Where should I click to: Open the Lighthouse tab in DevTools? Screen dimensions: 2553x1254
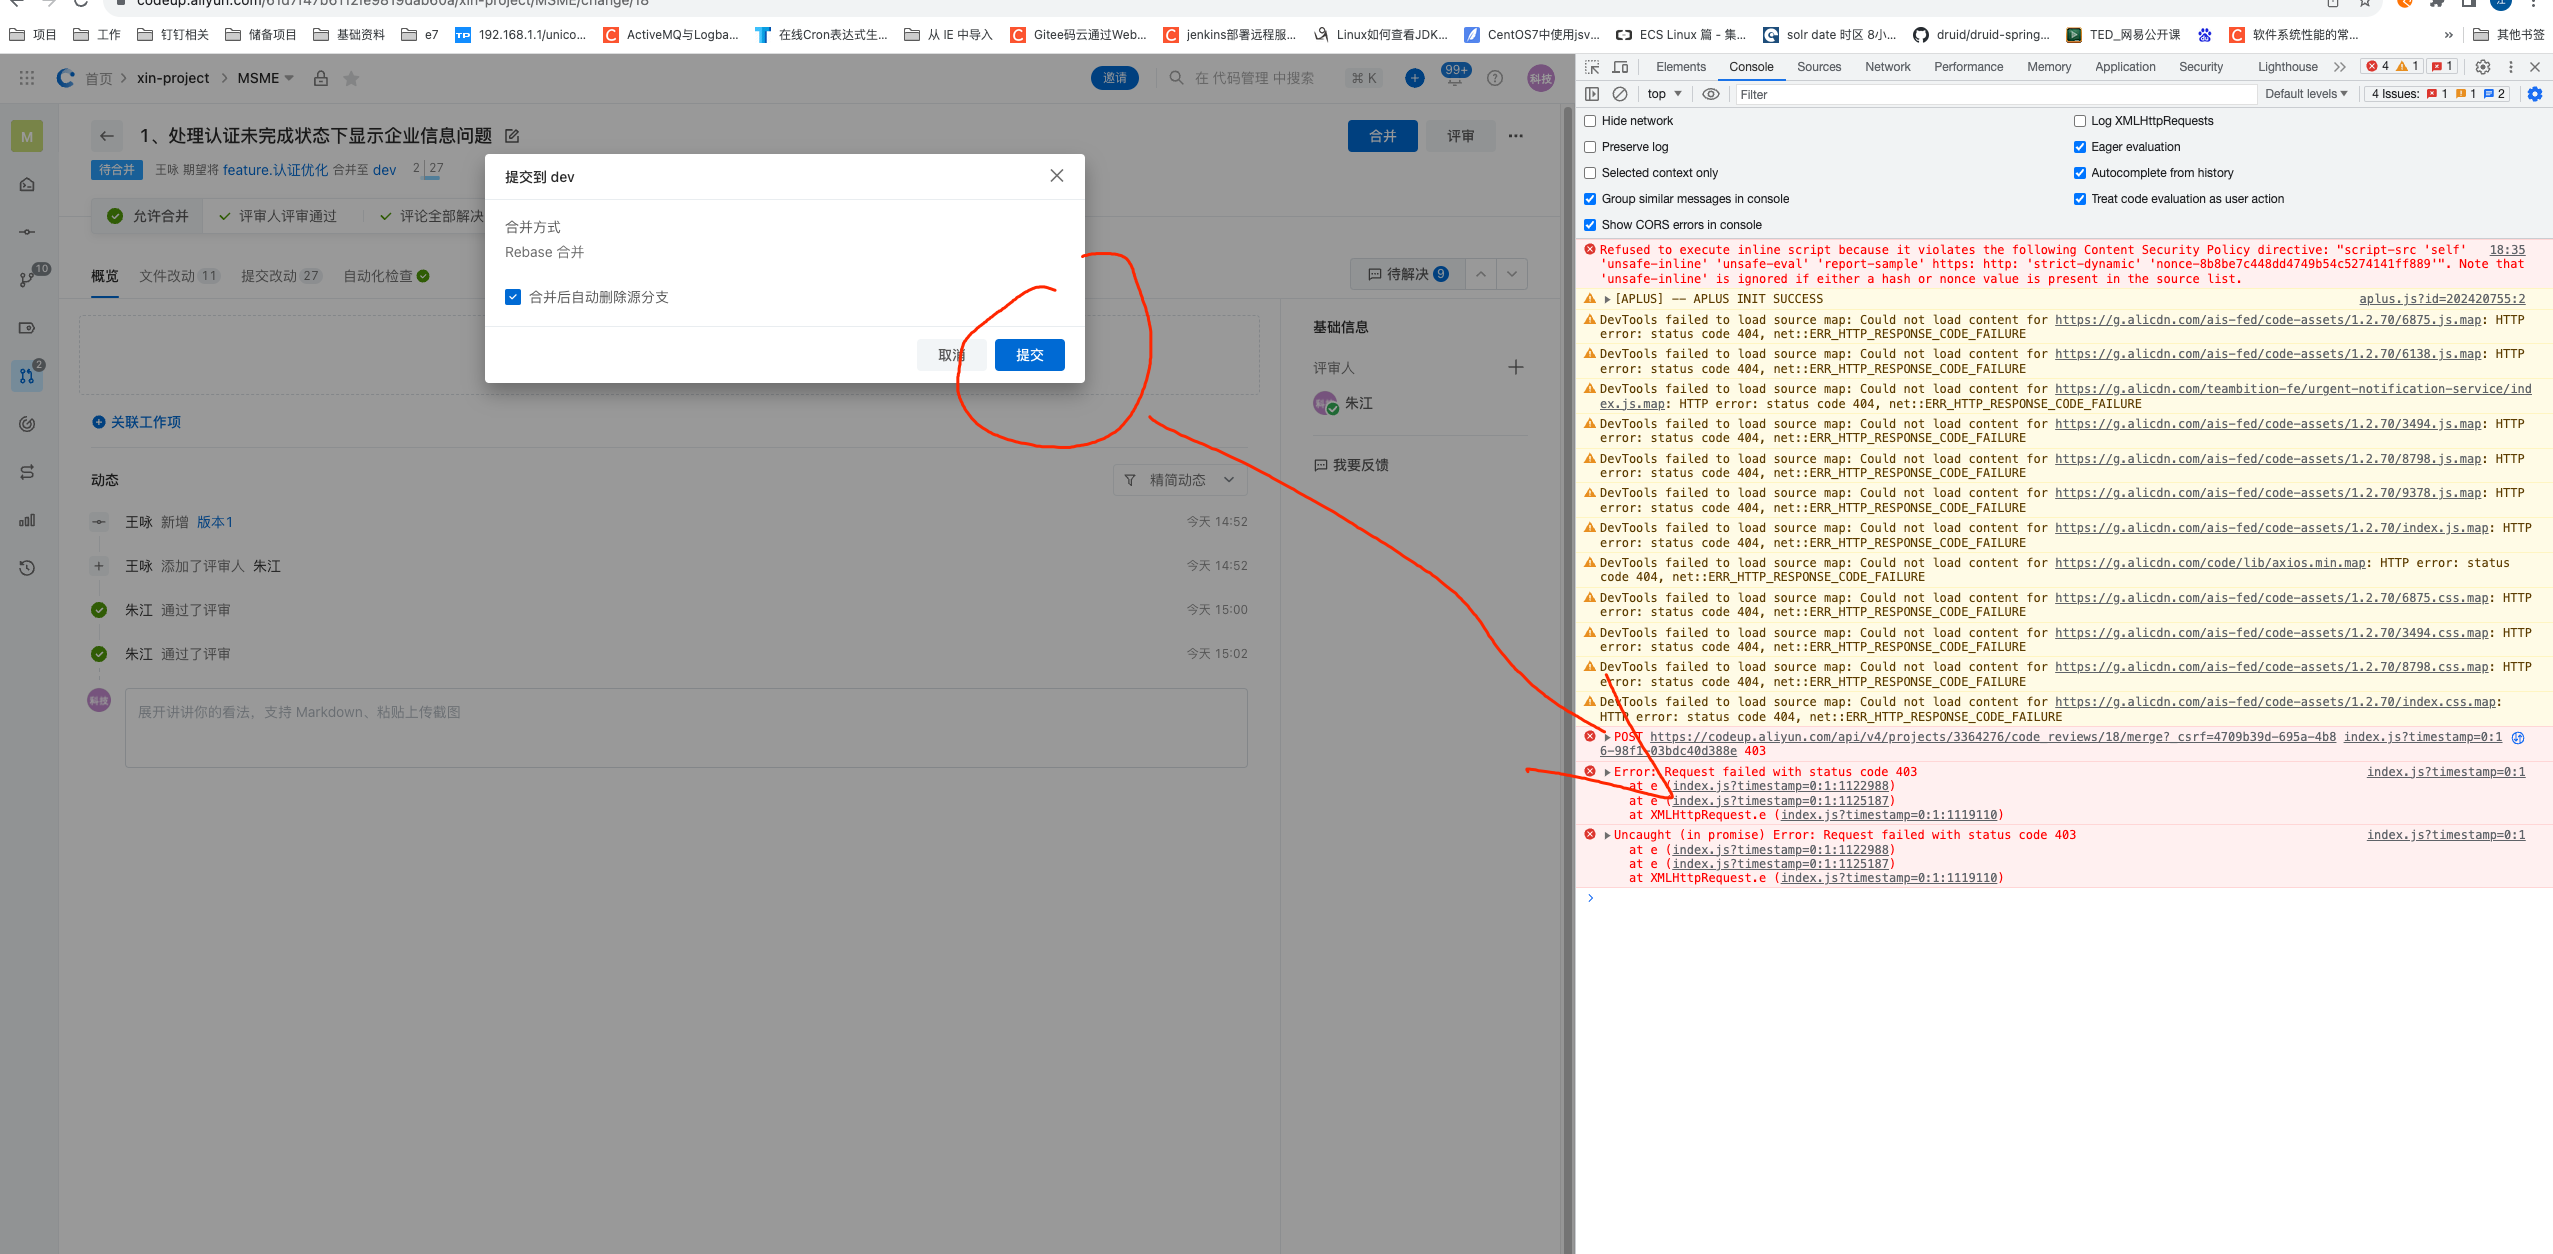(x=2287, y=67)
